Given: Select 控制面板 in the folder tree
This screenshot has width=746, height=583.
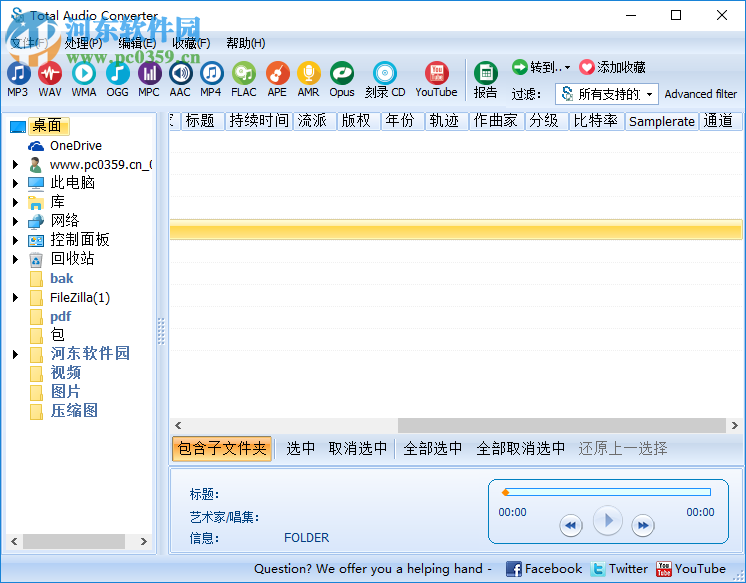Looking at the screenshot, I should [x=80, y=240].
